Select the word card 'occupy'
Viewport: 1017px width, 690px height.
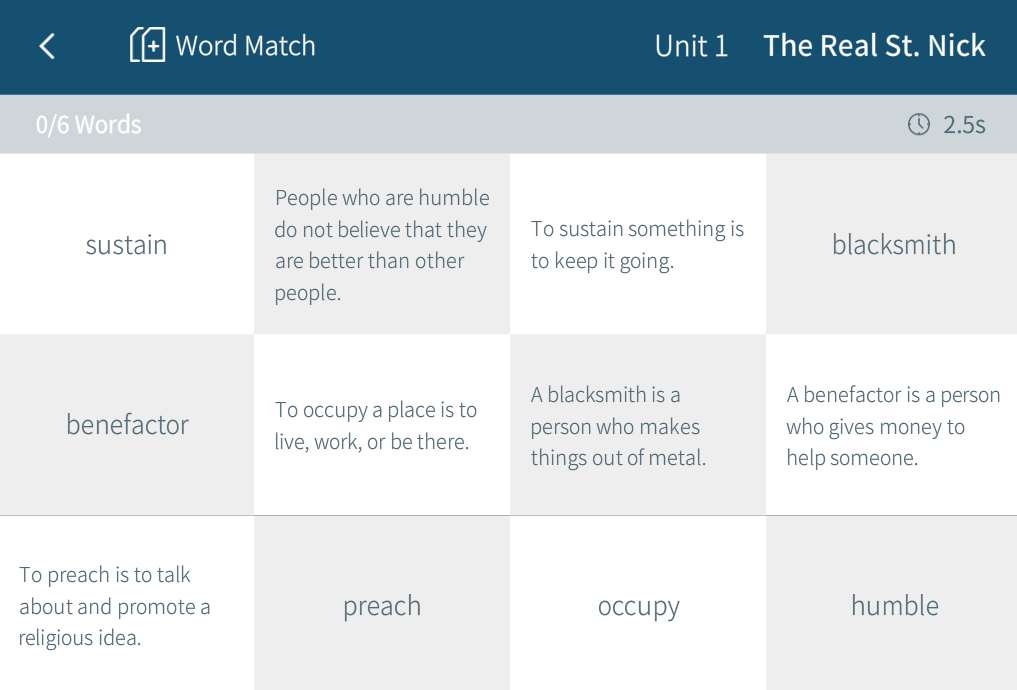(x=638, y=604)
